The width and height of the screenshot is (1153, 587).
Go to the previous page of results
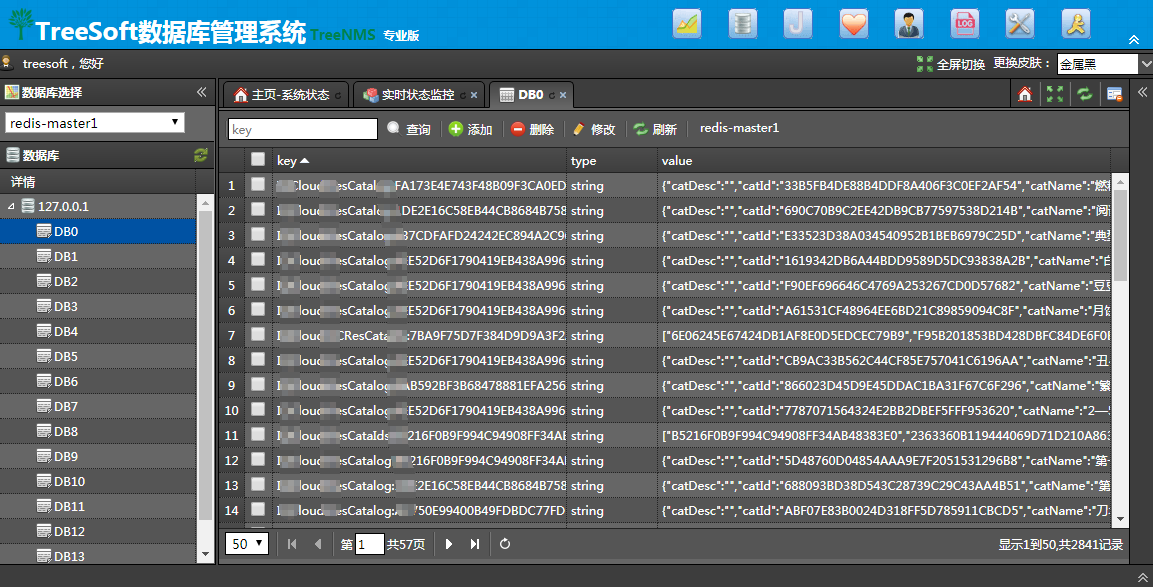(318, 544)
